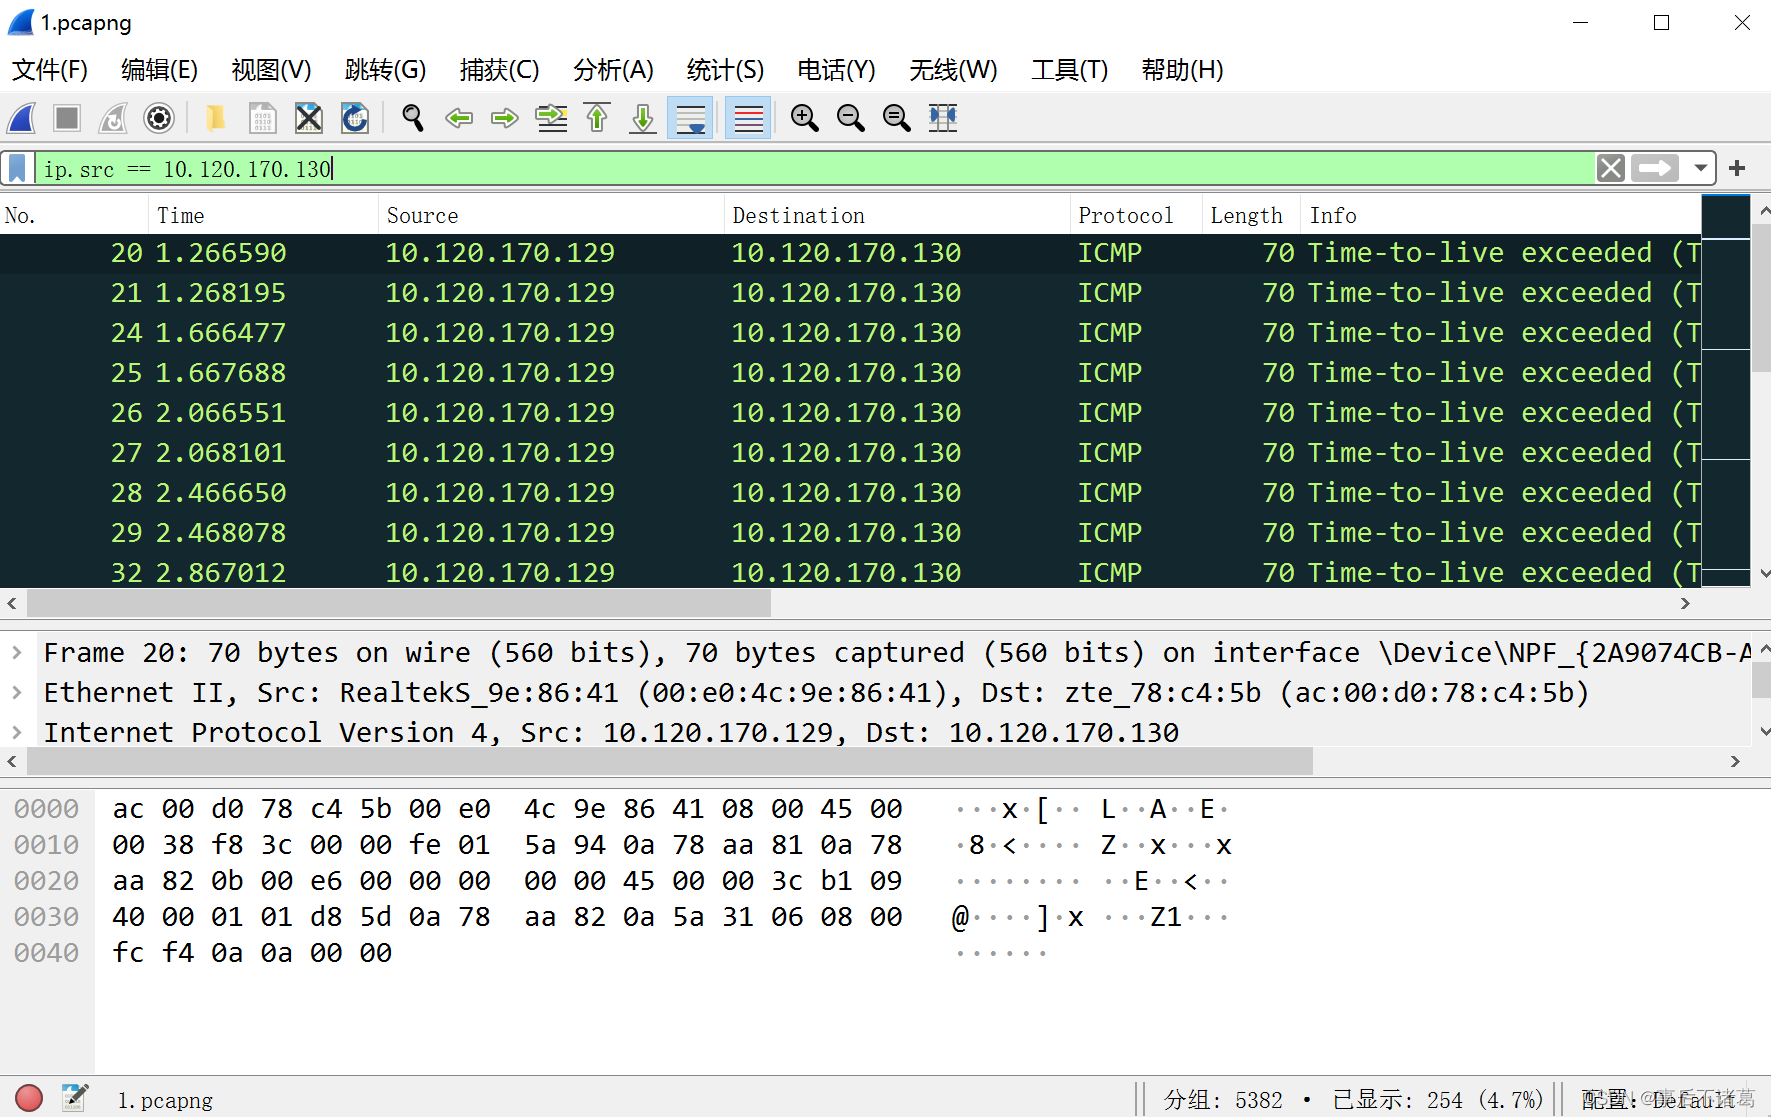
Task: Select packet 26 at time 2.066551
Action: [x=850, y=413]
